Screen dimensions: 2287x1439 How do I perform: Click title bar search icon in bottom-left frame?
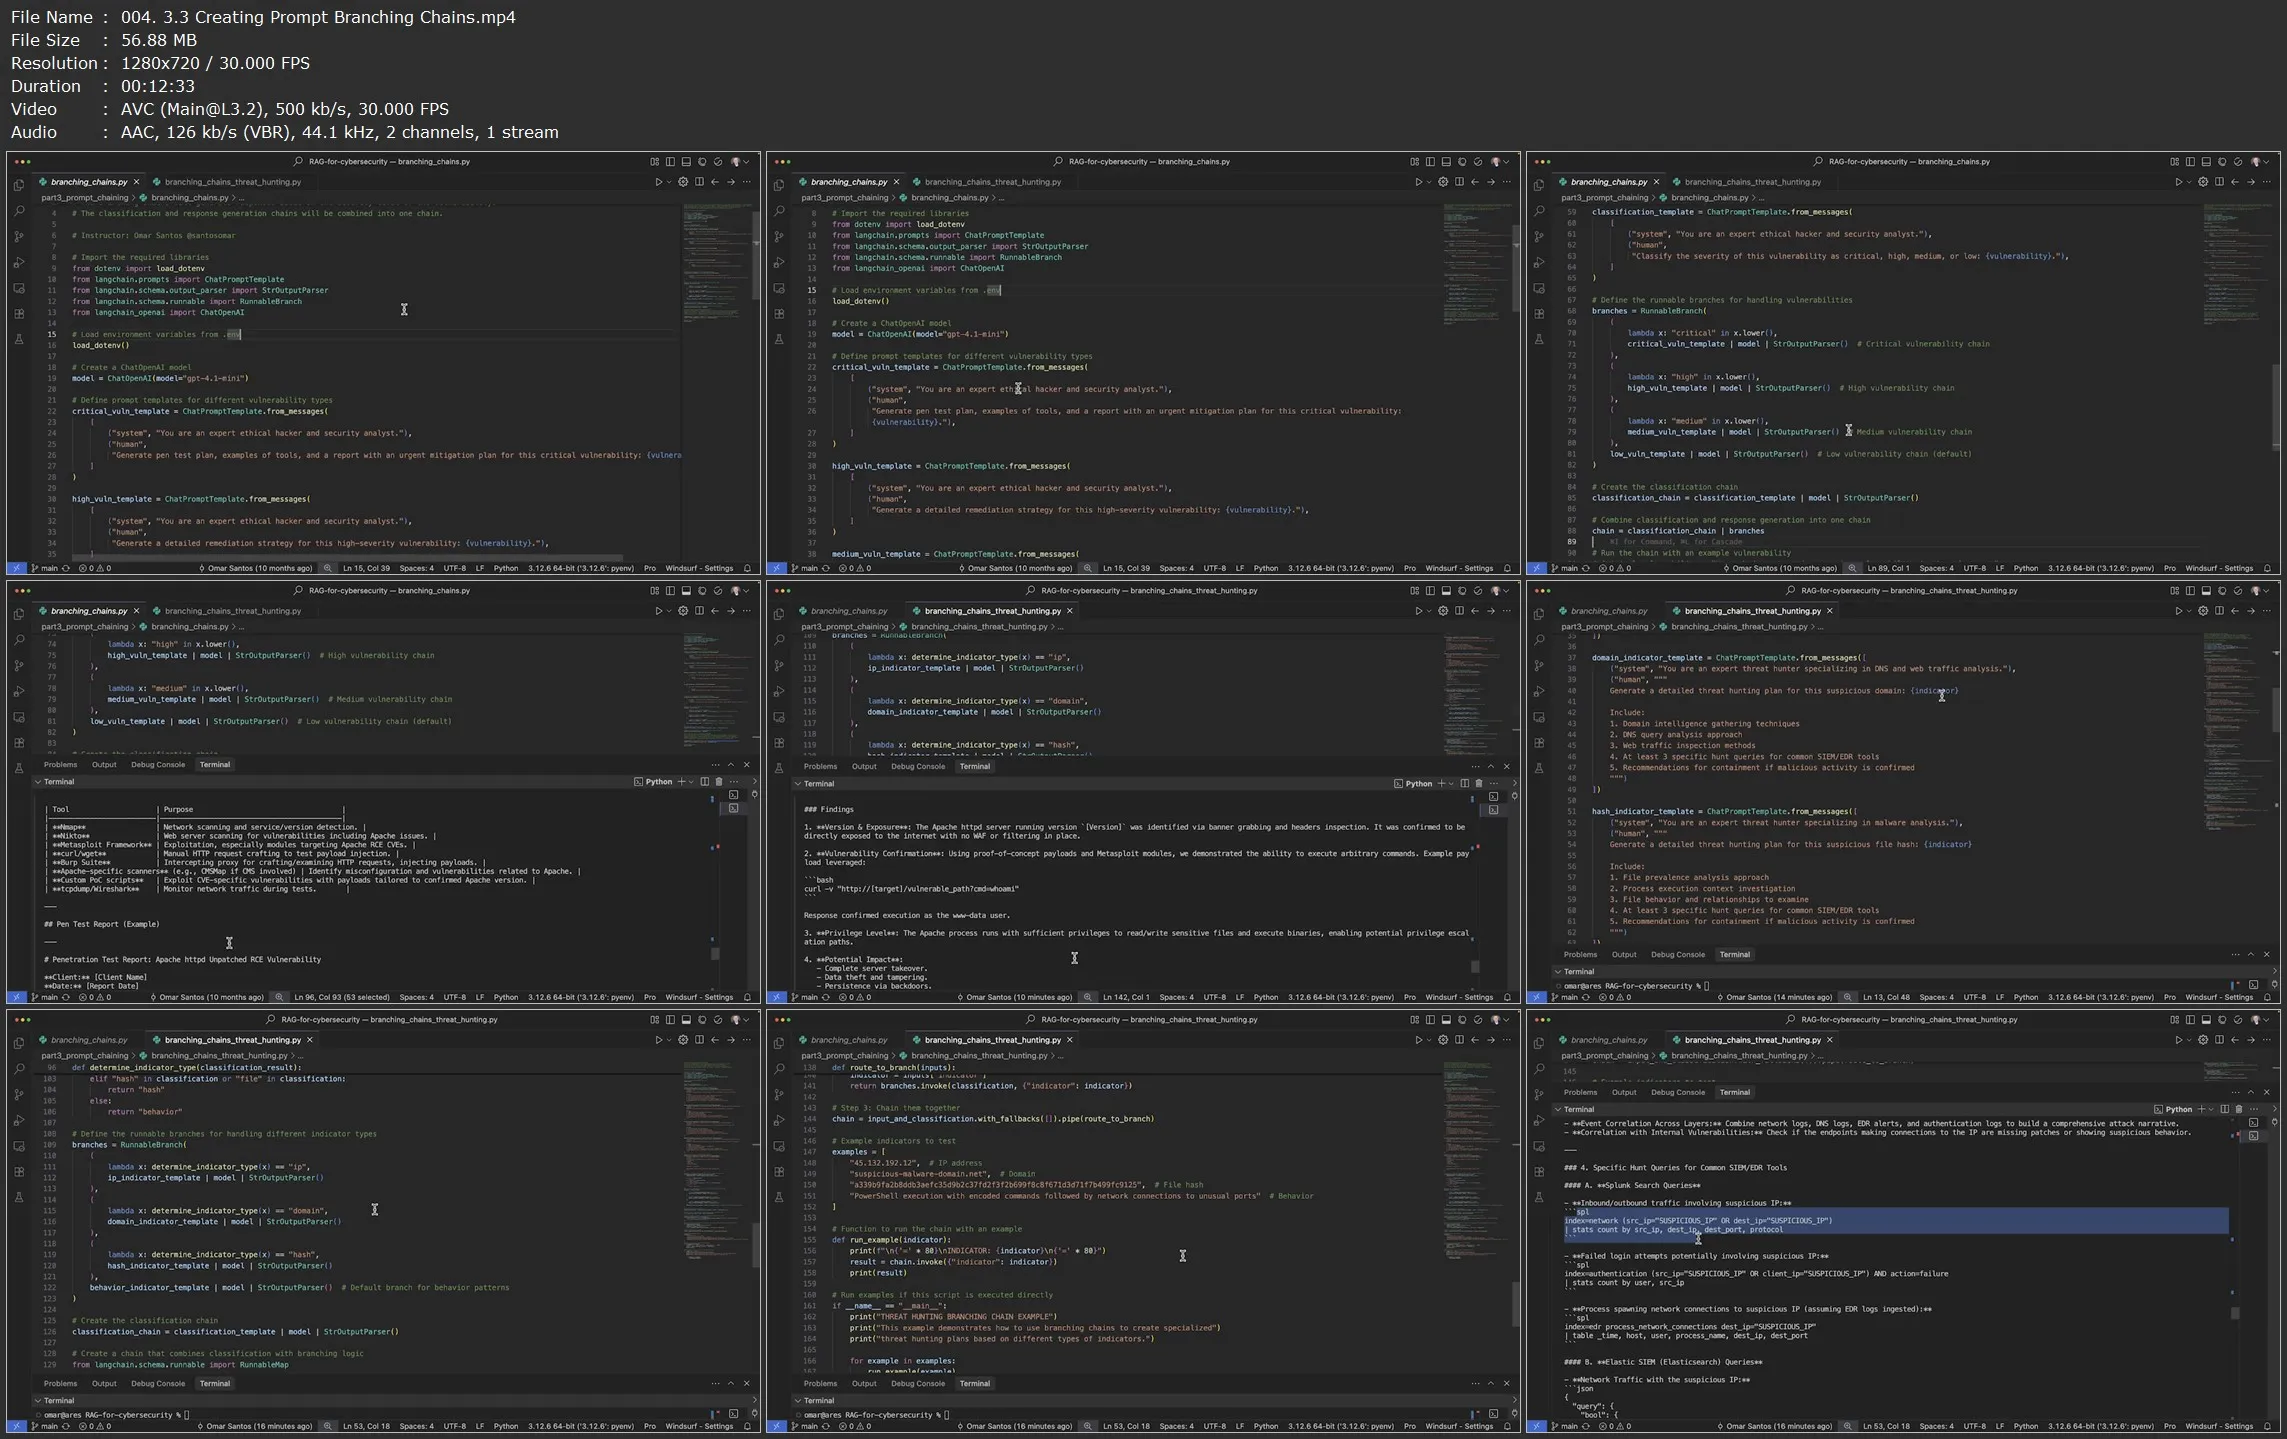click(x=270, y=1020)
